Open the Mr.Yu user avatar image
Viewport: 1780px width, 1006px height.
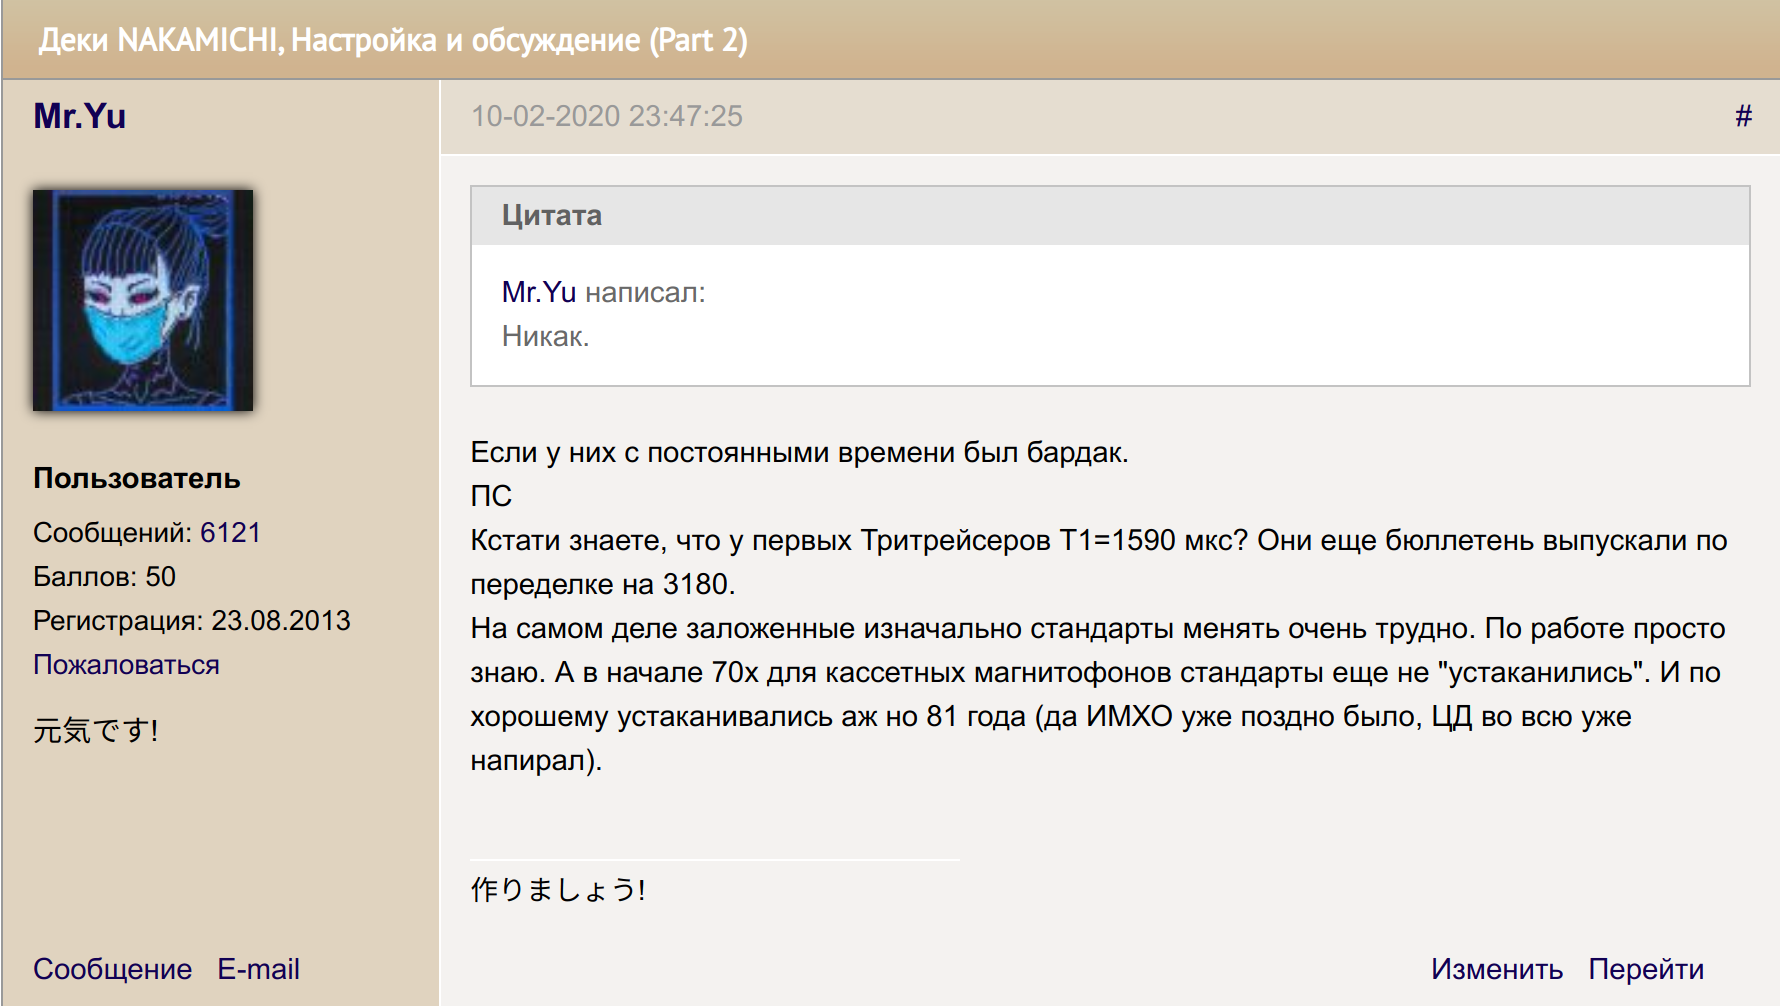click(143, 300)
